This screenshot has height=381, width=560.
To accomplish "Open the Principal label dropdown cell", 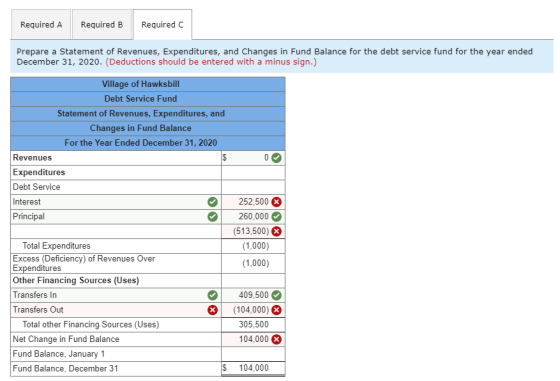I will click(116, 217).
